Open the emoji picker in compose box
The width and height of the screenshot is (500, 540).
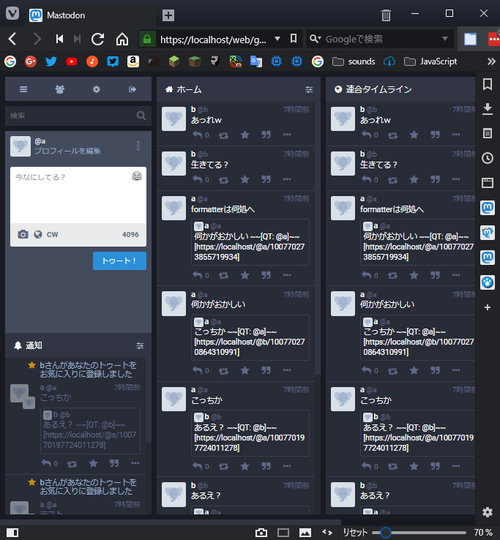tap(137, 176)
